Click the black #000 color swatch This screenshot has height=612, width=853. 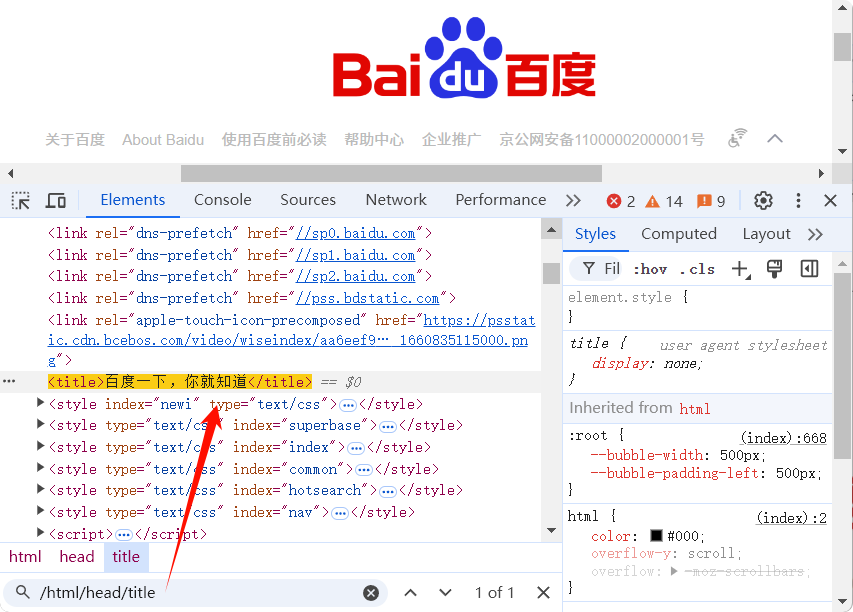pyautogui.click(x=657, y=536)
